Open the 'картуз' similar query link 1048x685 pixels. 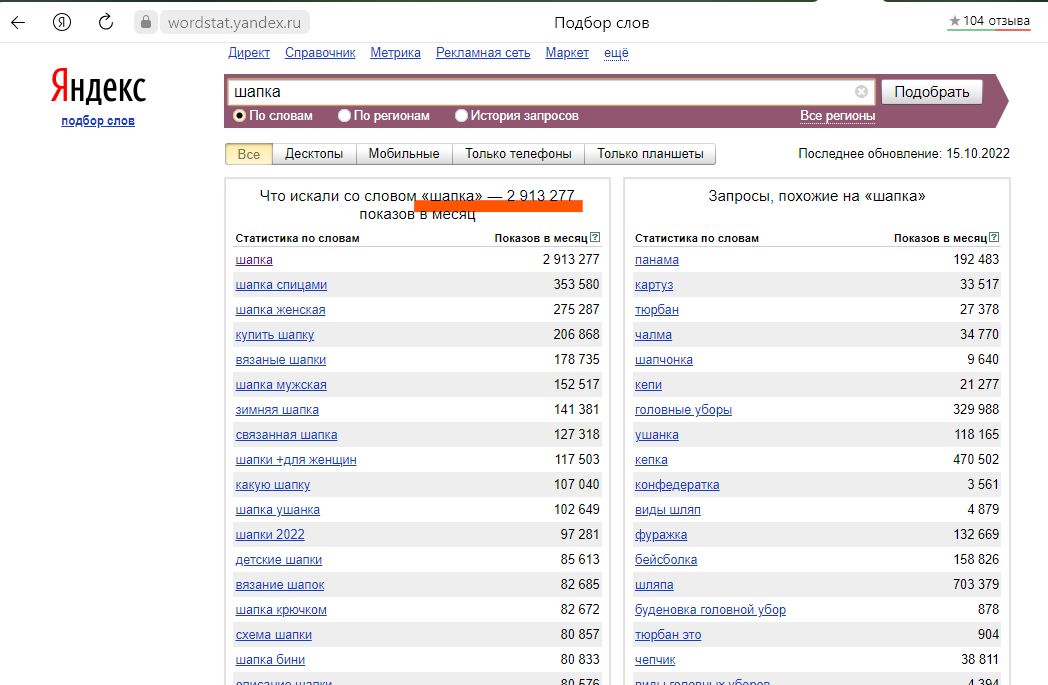coord(654,285)
